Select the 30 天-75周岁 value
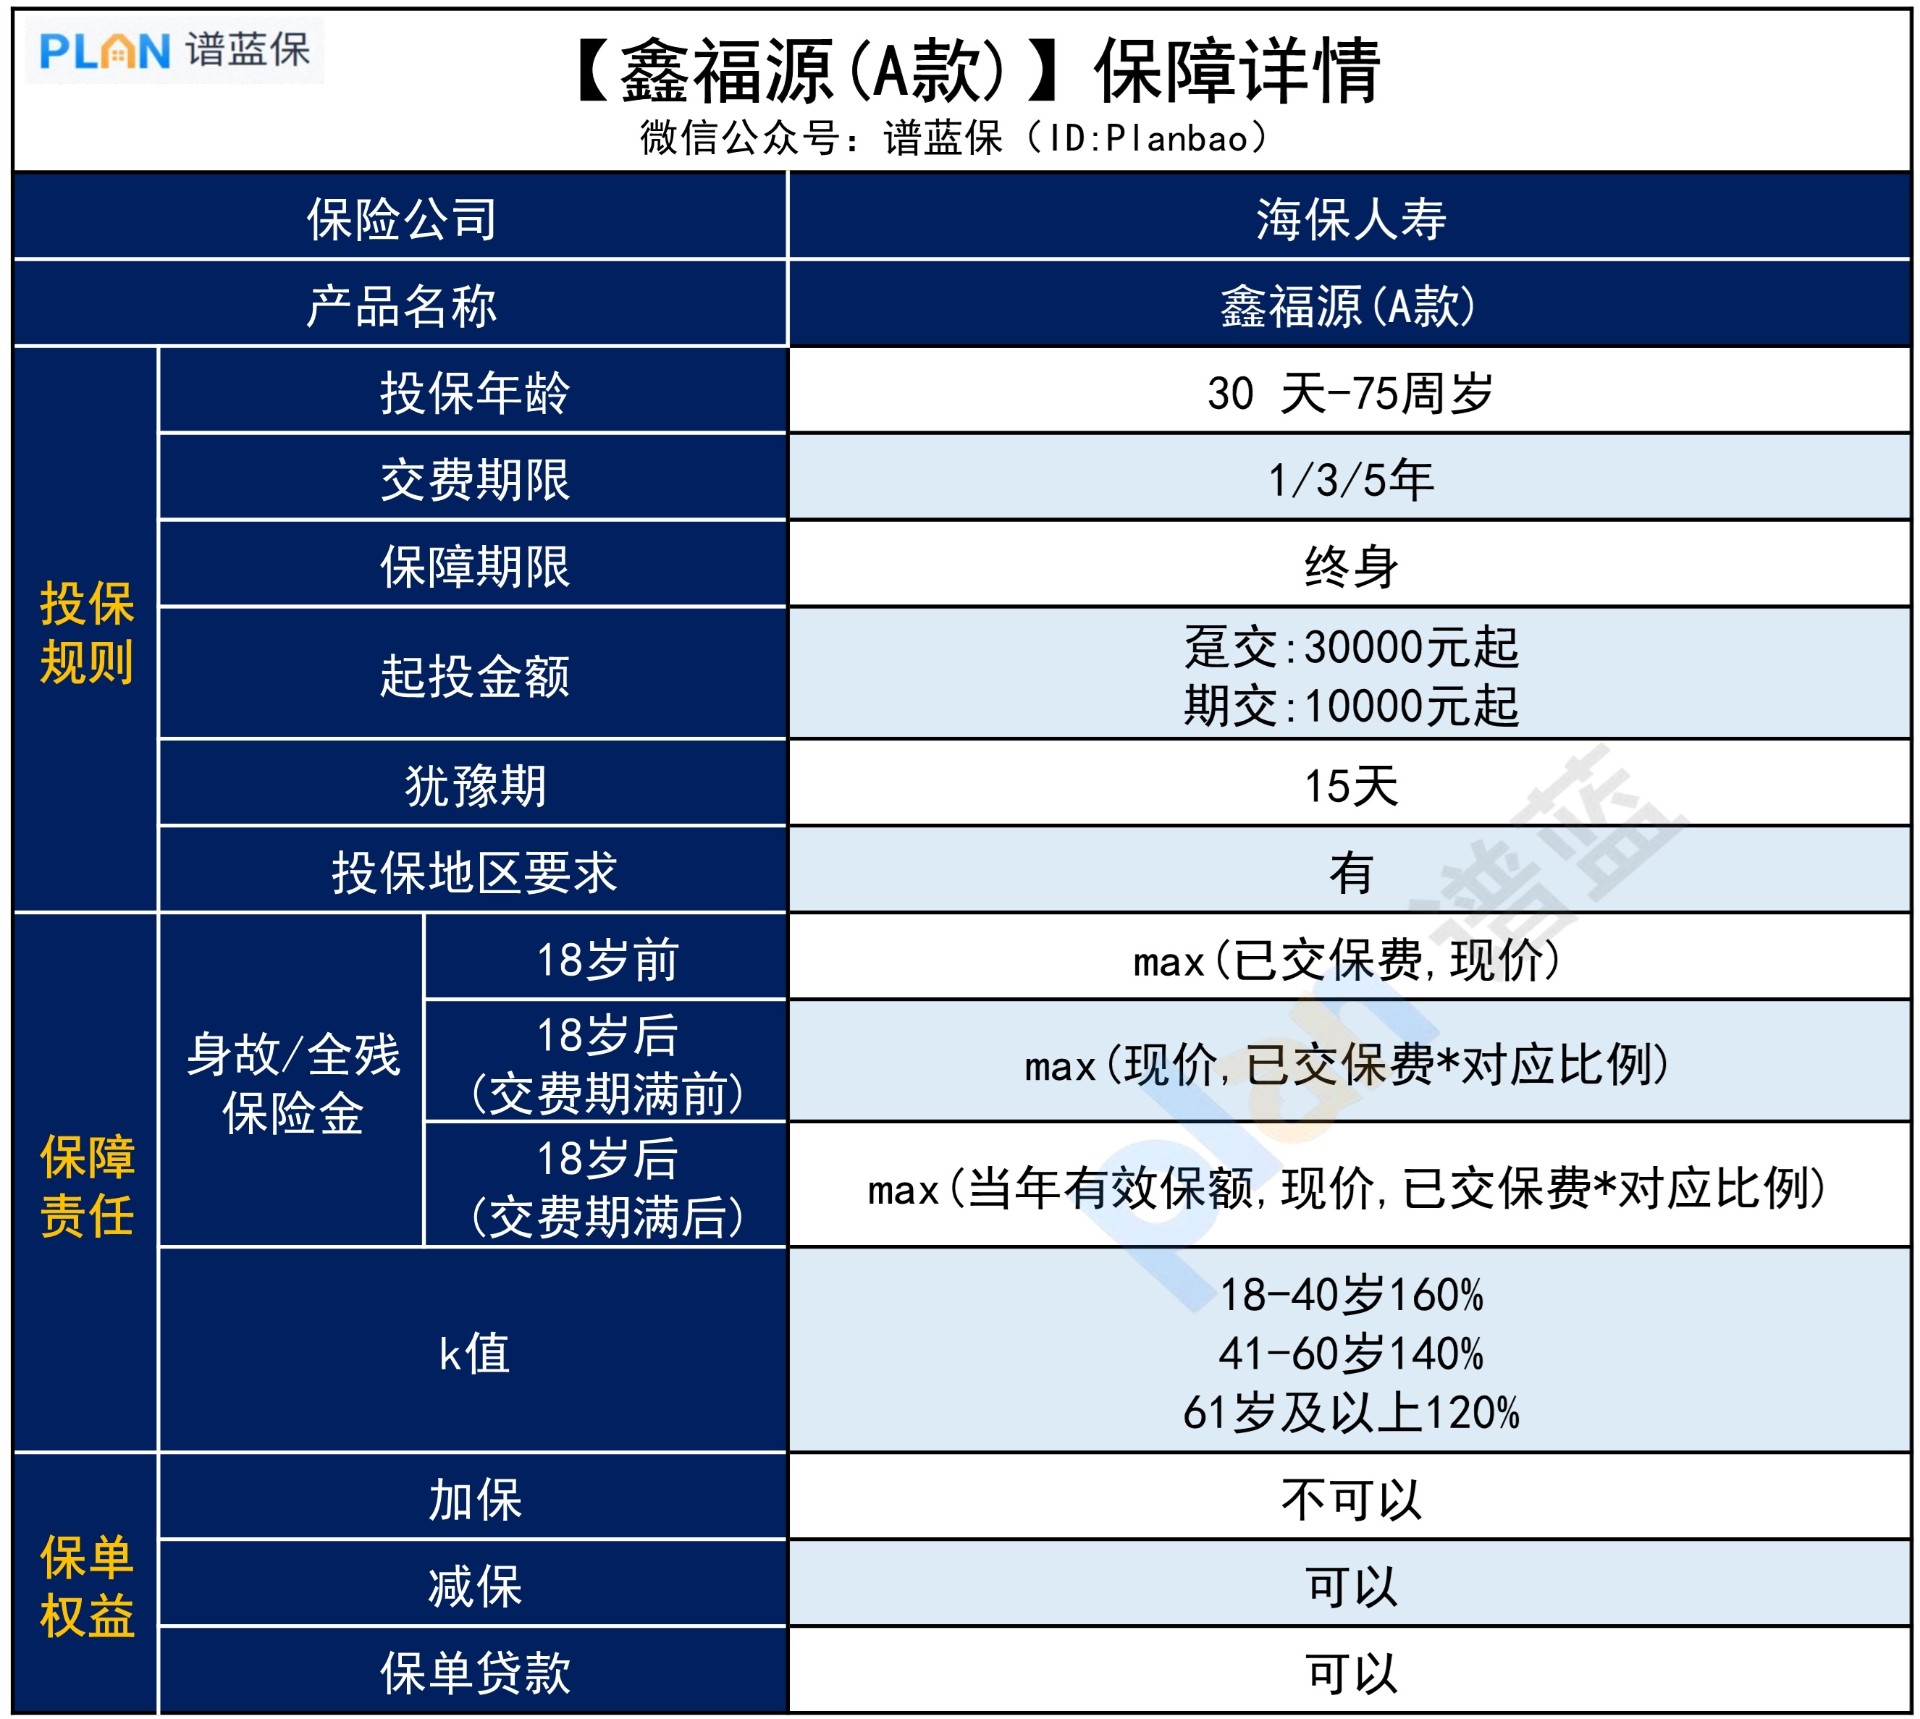 coord(1350,392)
